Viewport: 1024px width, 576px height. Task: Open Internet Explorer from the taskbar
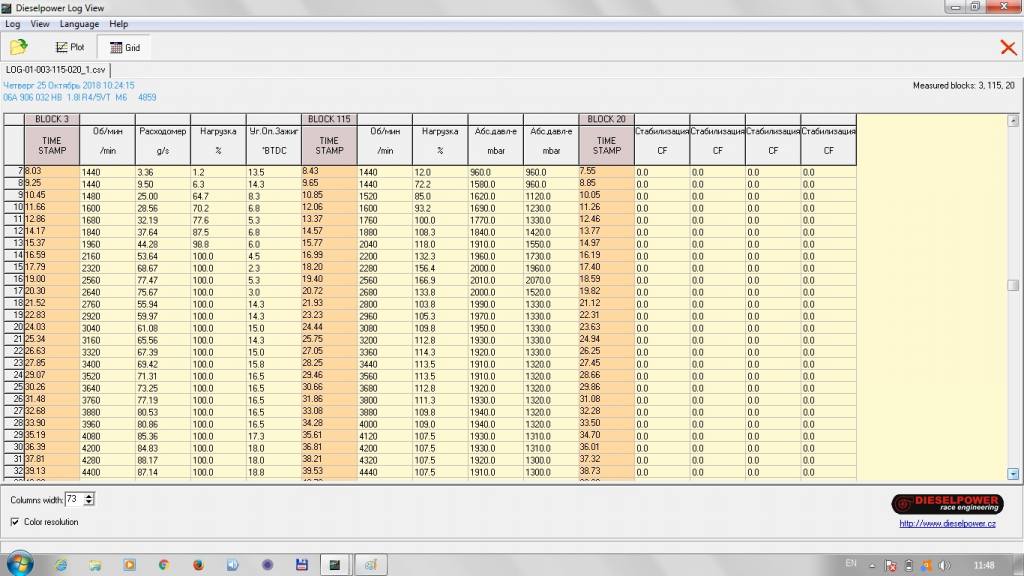pos(59,565)
